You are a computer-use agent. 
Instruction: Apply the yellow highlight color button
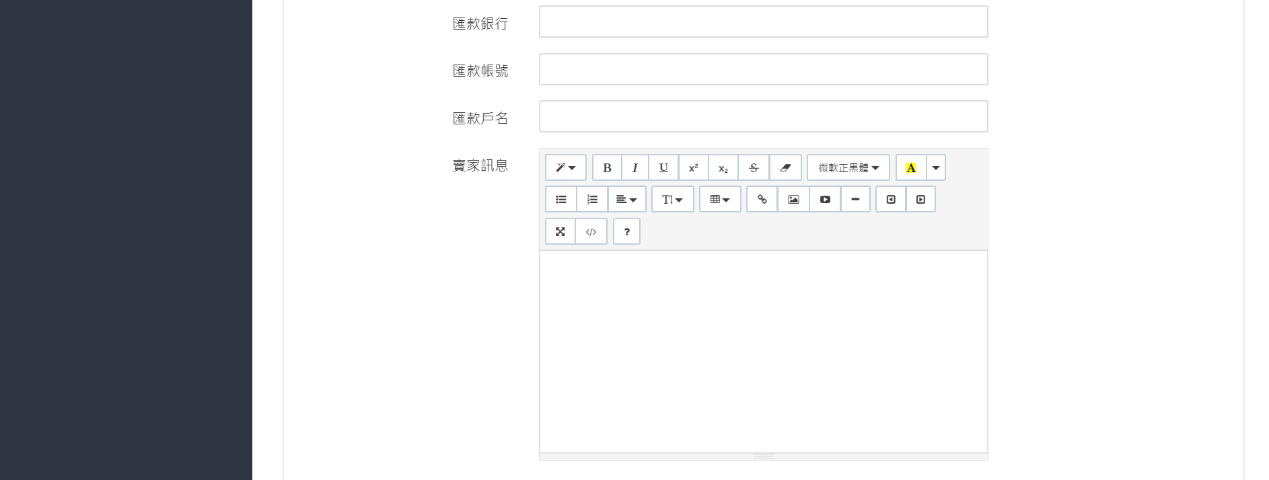(x=911, y=168)
